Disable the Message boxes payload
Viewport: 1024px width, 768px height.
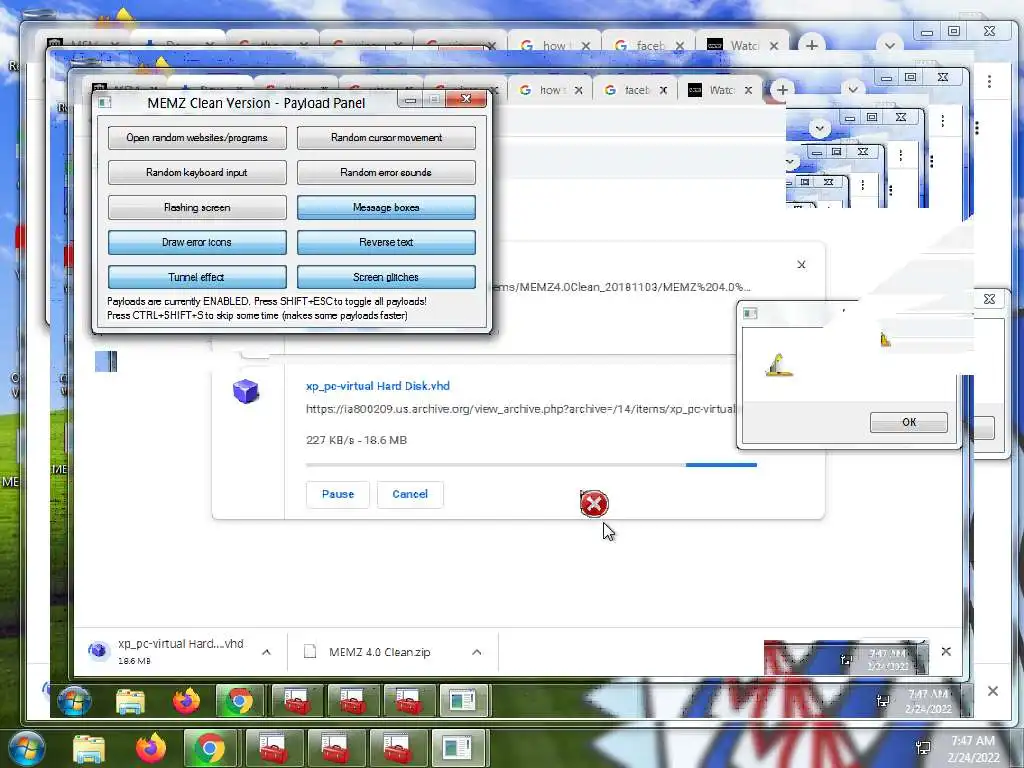click(x=387, y=208)
